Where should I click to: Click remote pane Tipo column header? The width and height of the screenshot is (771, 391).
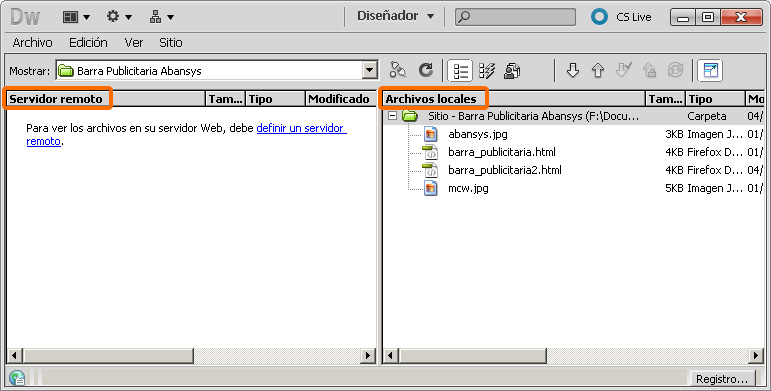tap(275, 99)
